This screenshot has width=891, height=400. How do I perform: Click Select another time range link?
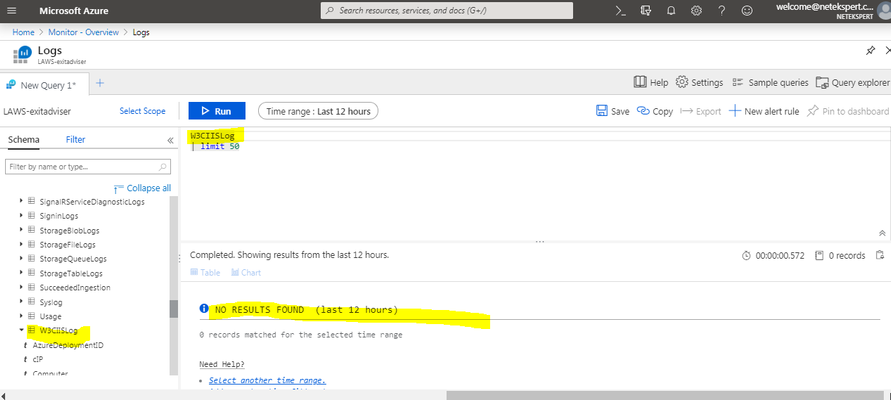(267, 380)
